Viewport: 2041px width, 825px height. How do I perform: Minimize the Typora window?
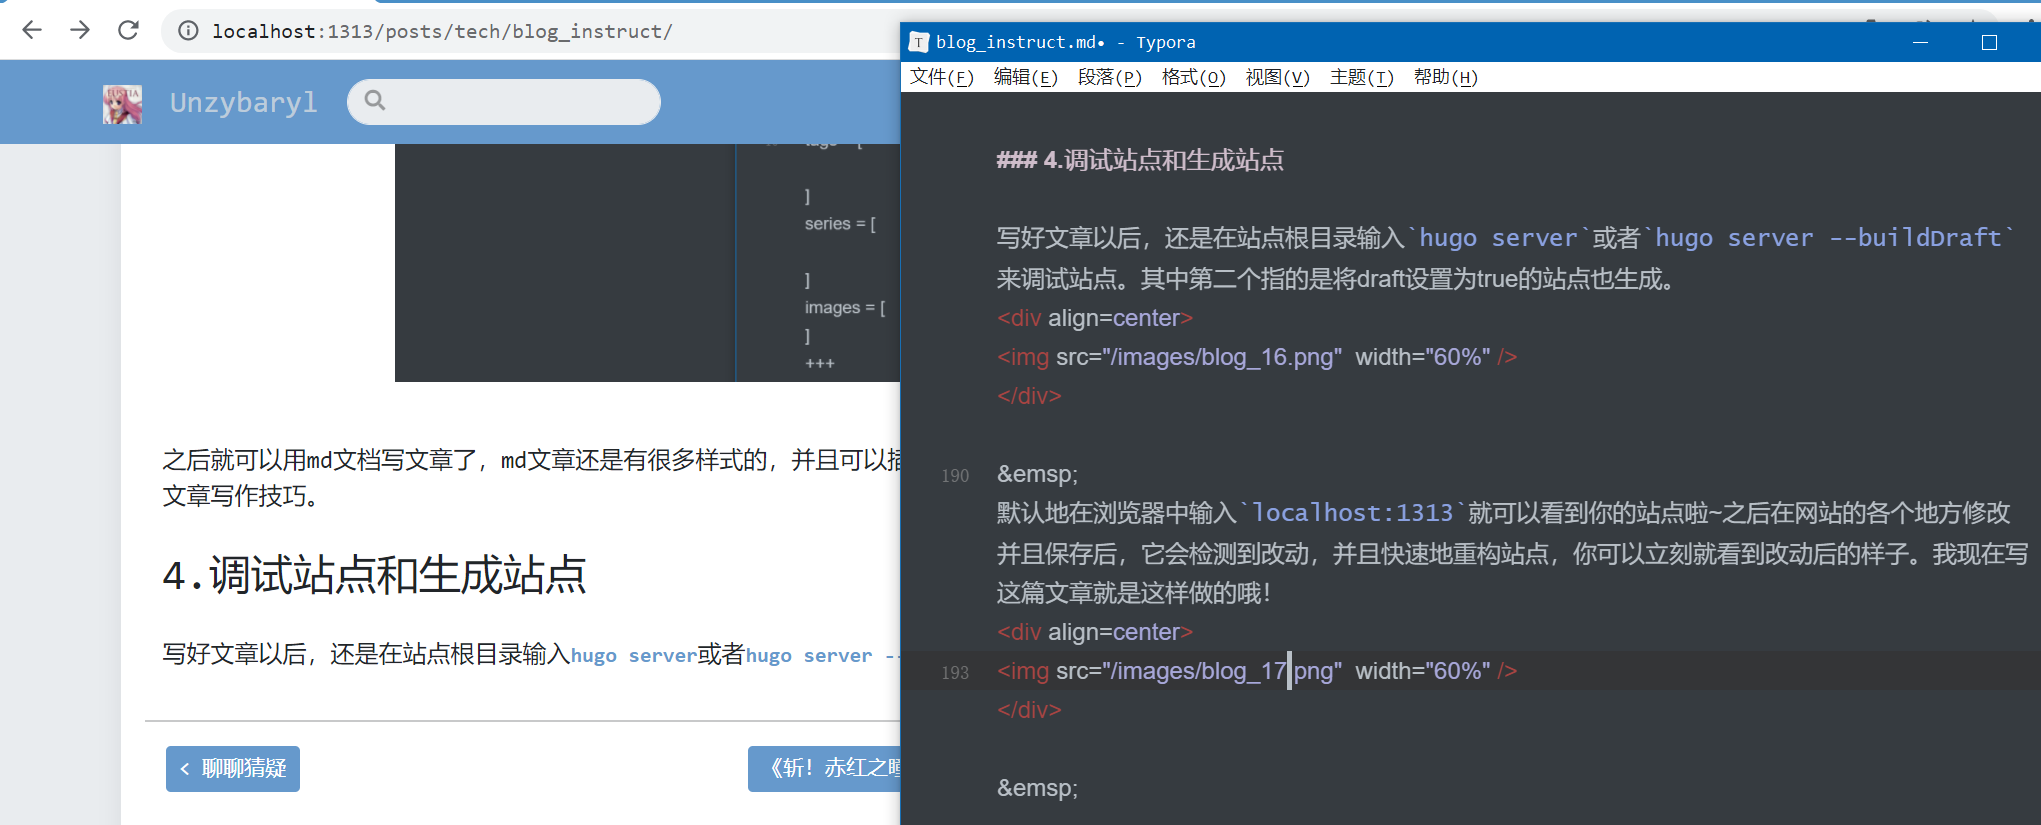click(x=1920, y=42)
